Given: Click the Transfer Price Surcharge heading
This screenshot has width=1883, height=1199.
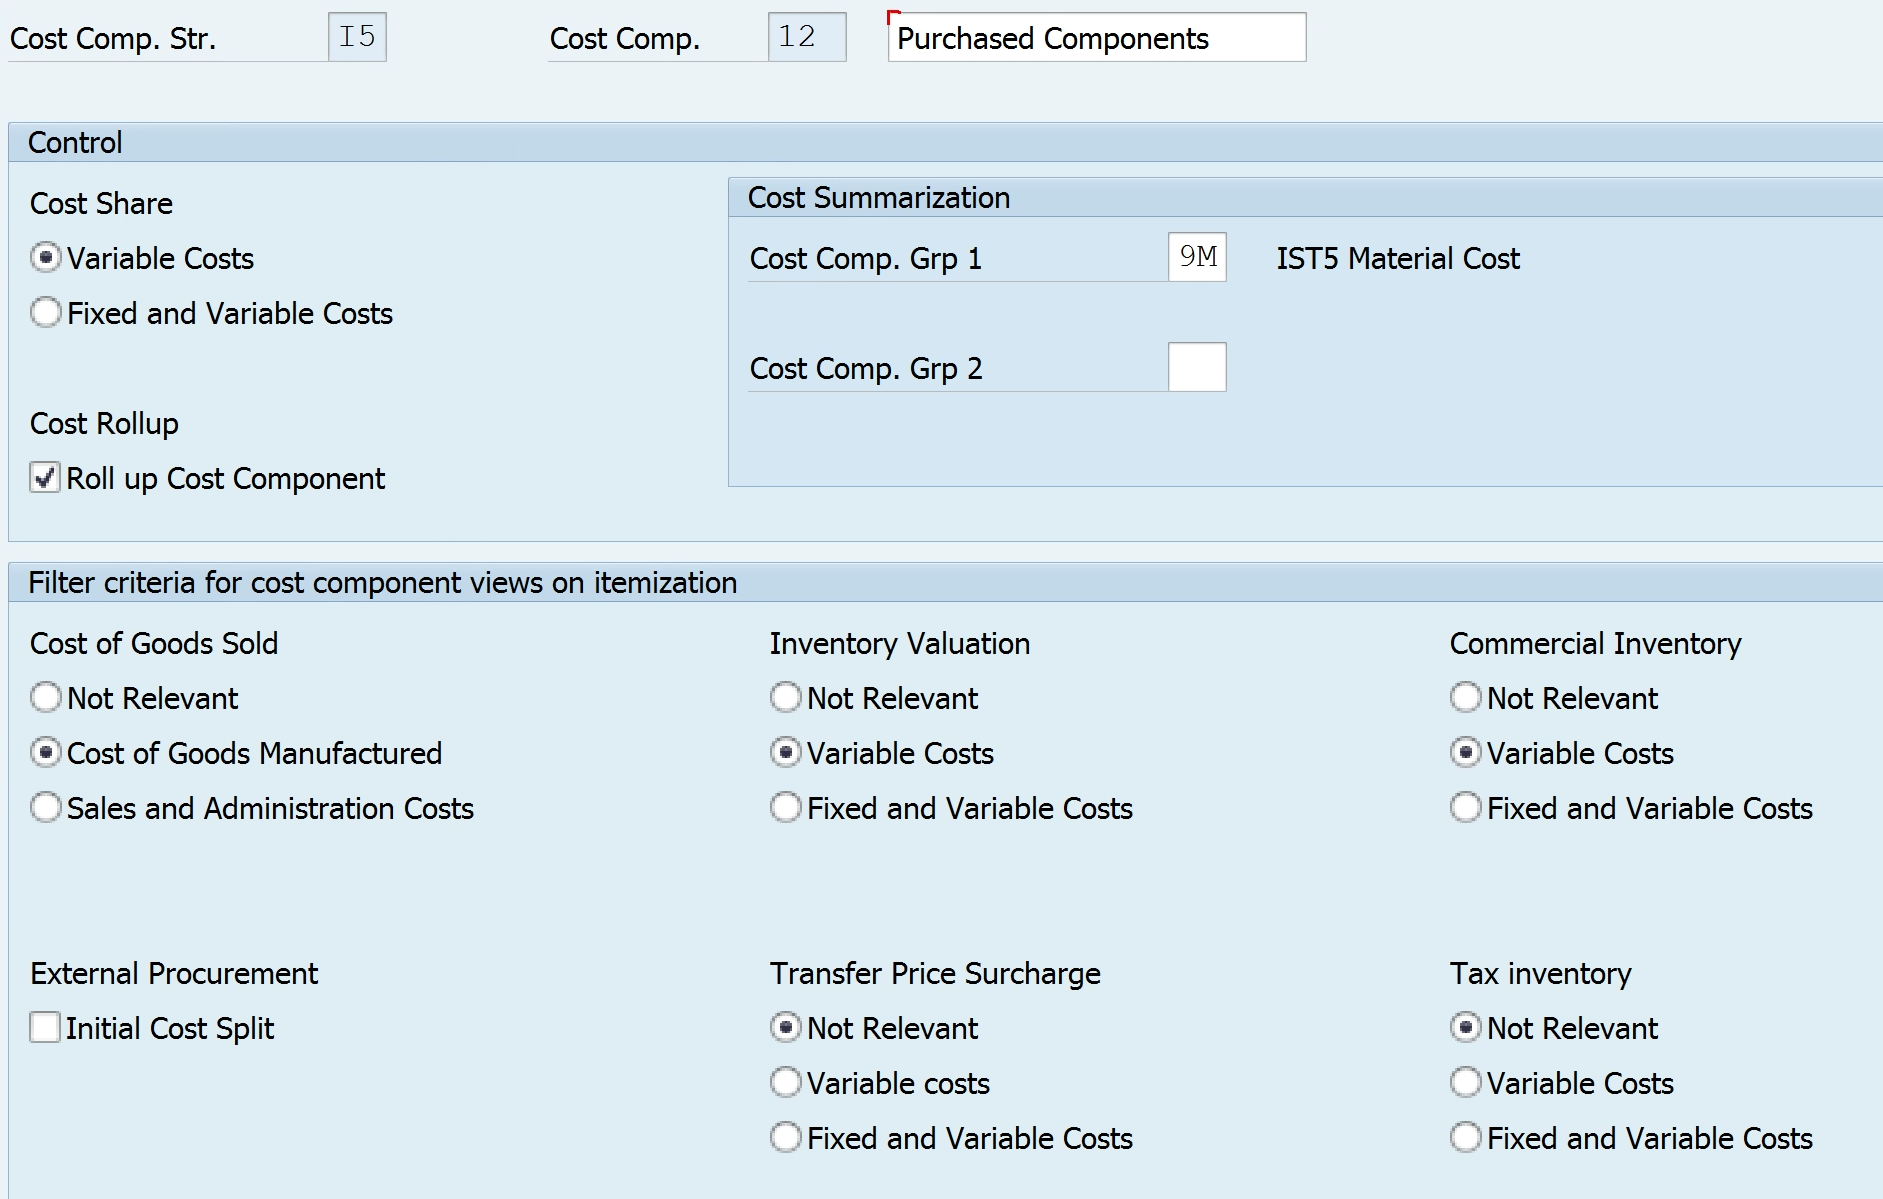Looking at the screenshot, I should point(935,974).
